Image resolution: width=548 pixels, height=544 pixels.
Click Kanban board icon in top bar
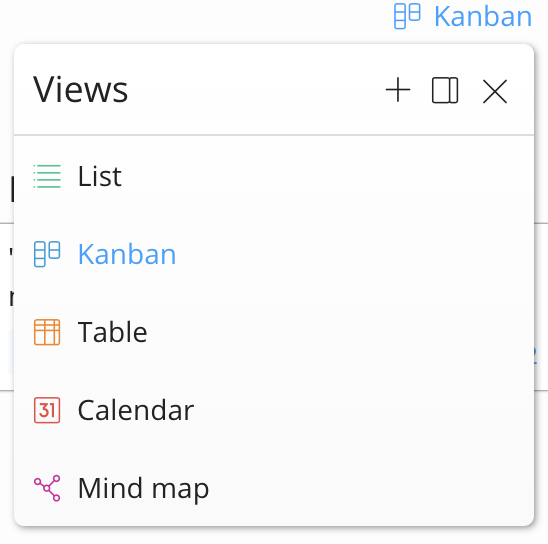pos(407,16)
